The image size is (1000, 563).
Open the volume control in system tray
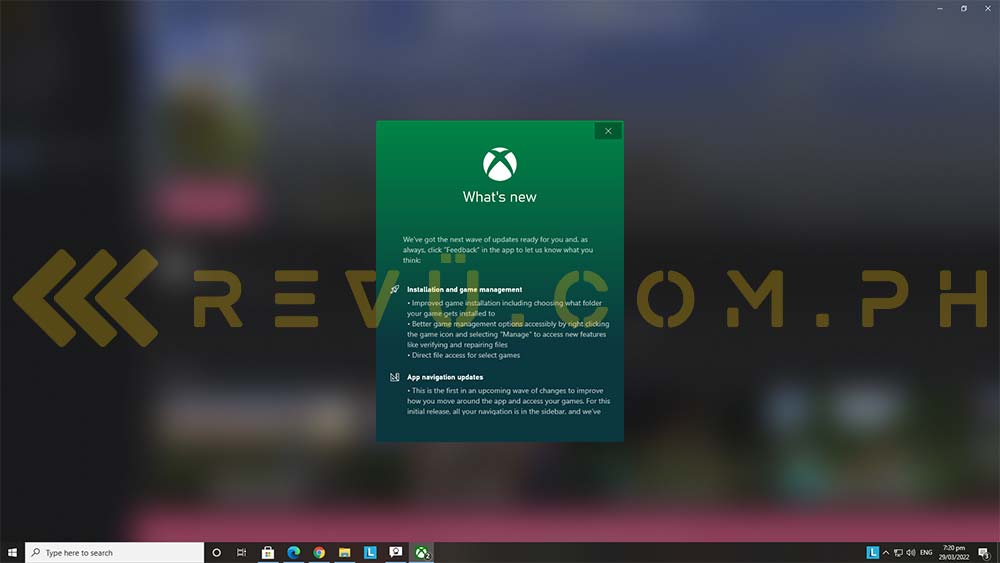tap(911, 552)
